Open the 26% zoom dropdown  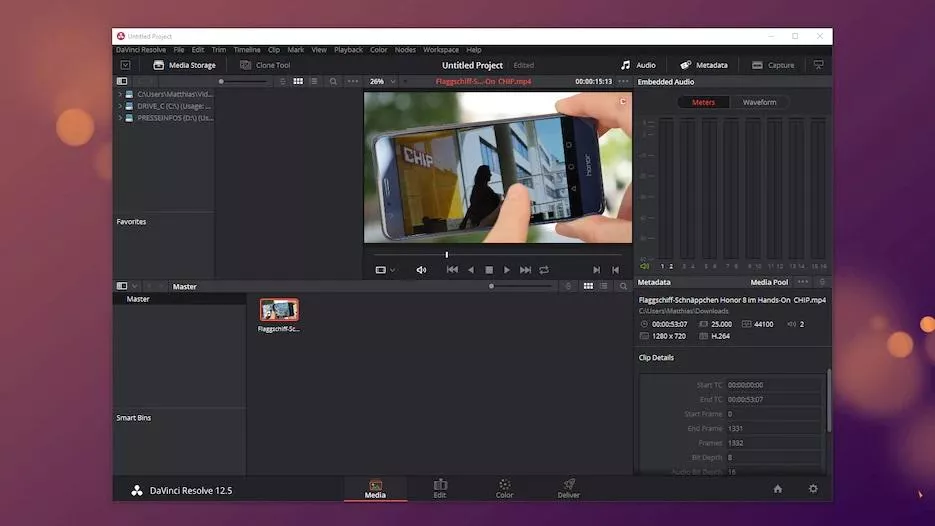(x=382, y=81)
